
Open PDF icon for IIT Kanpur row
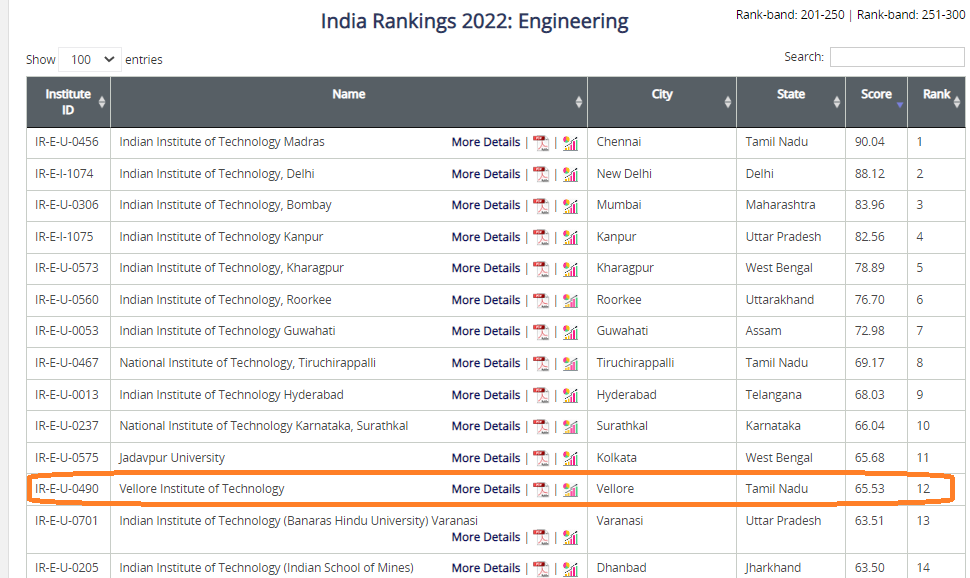click(x=541, y=238)
